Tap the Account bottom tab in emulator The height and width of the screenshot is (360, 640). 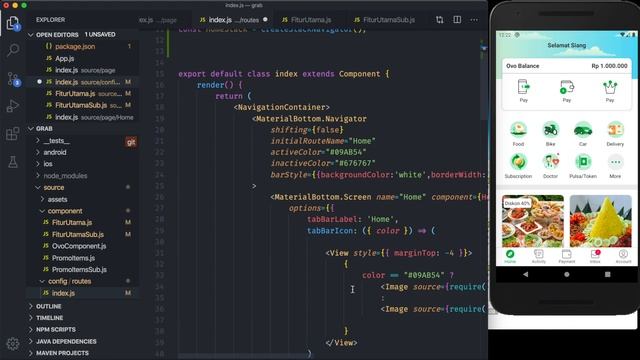click(623, 256)
